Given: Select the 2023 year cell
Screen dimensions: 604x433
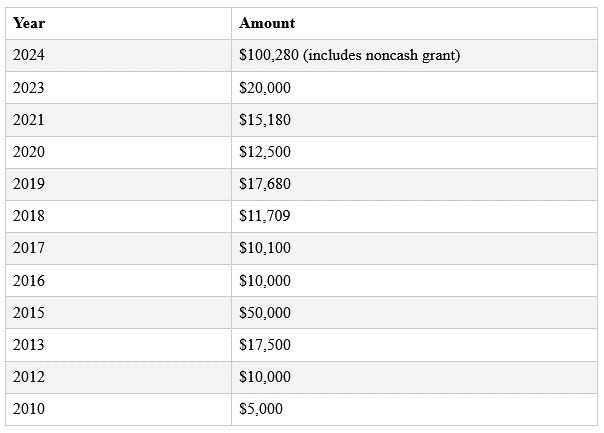Looking at the screenshot, I should [118, 88].
